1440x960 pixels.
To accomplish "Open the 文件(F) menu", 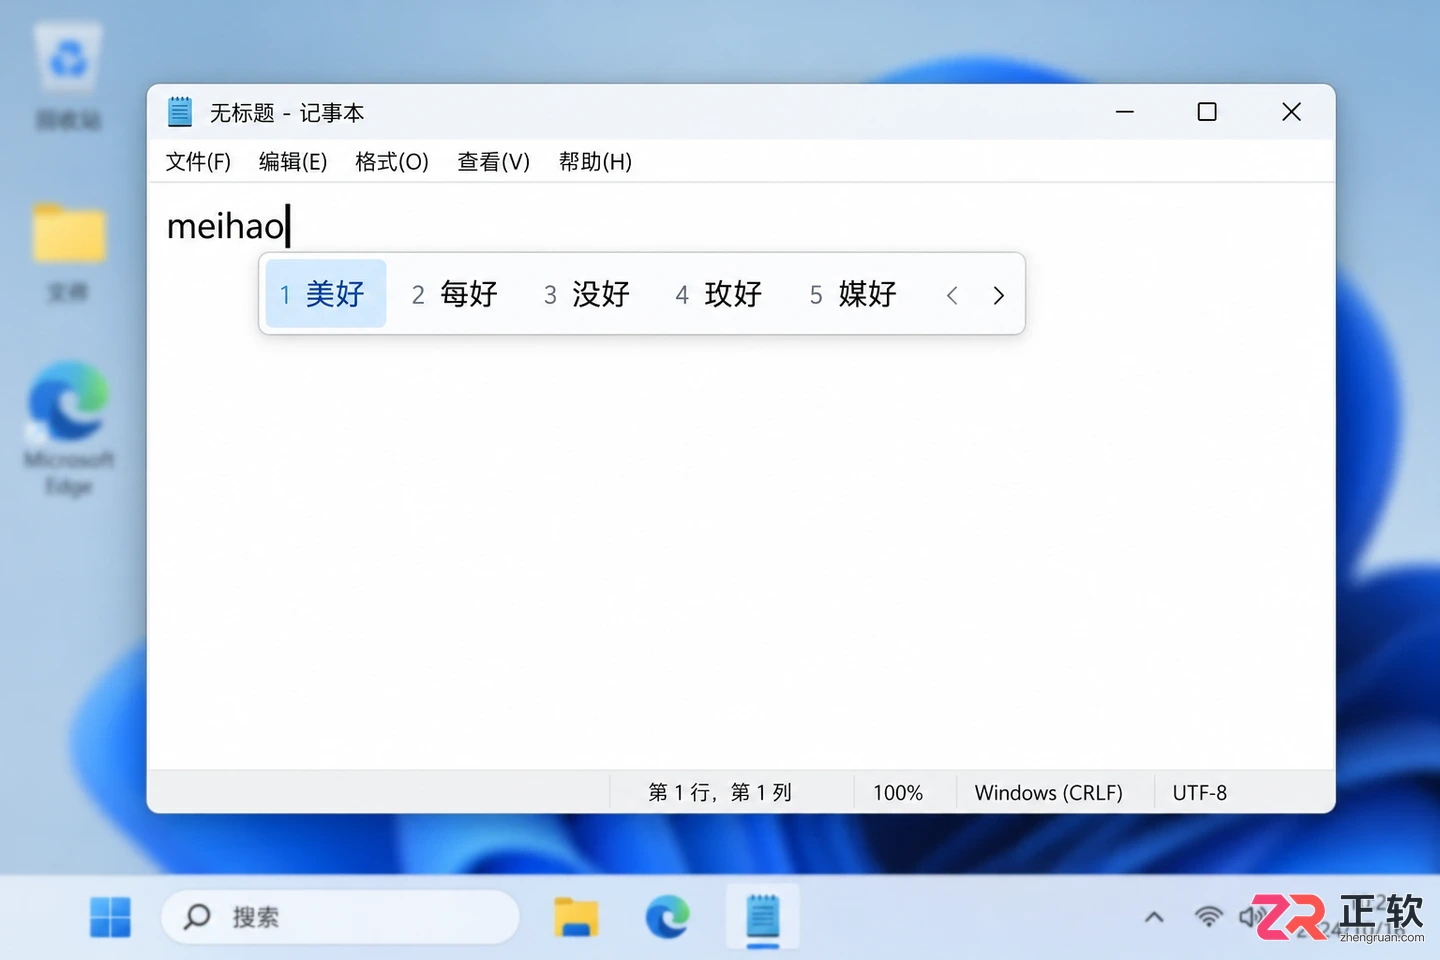I will [x=198, y=162].
